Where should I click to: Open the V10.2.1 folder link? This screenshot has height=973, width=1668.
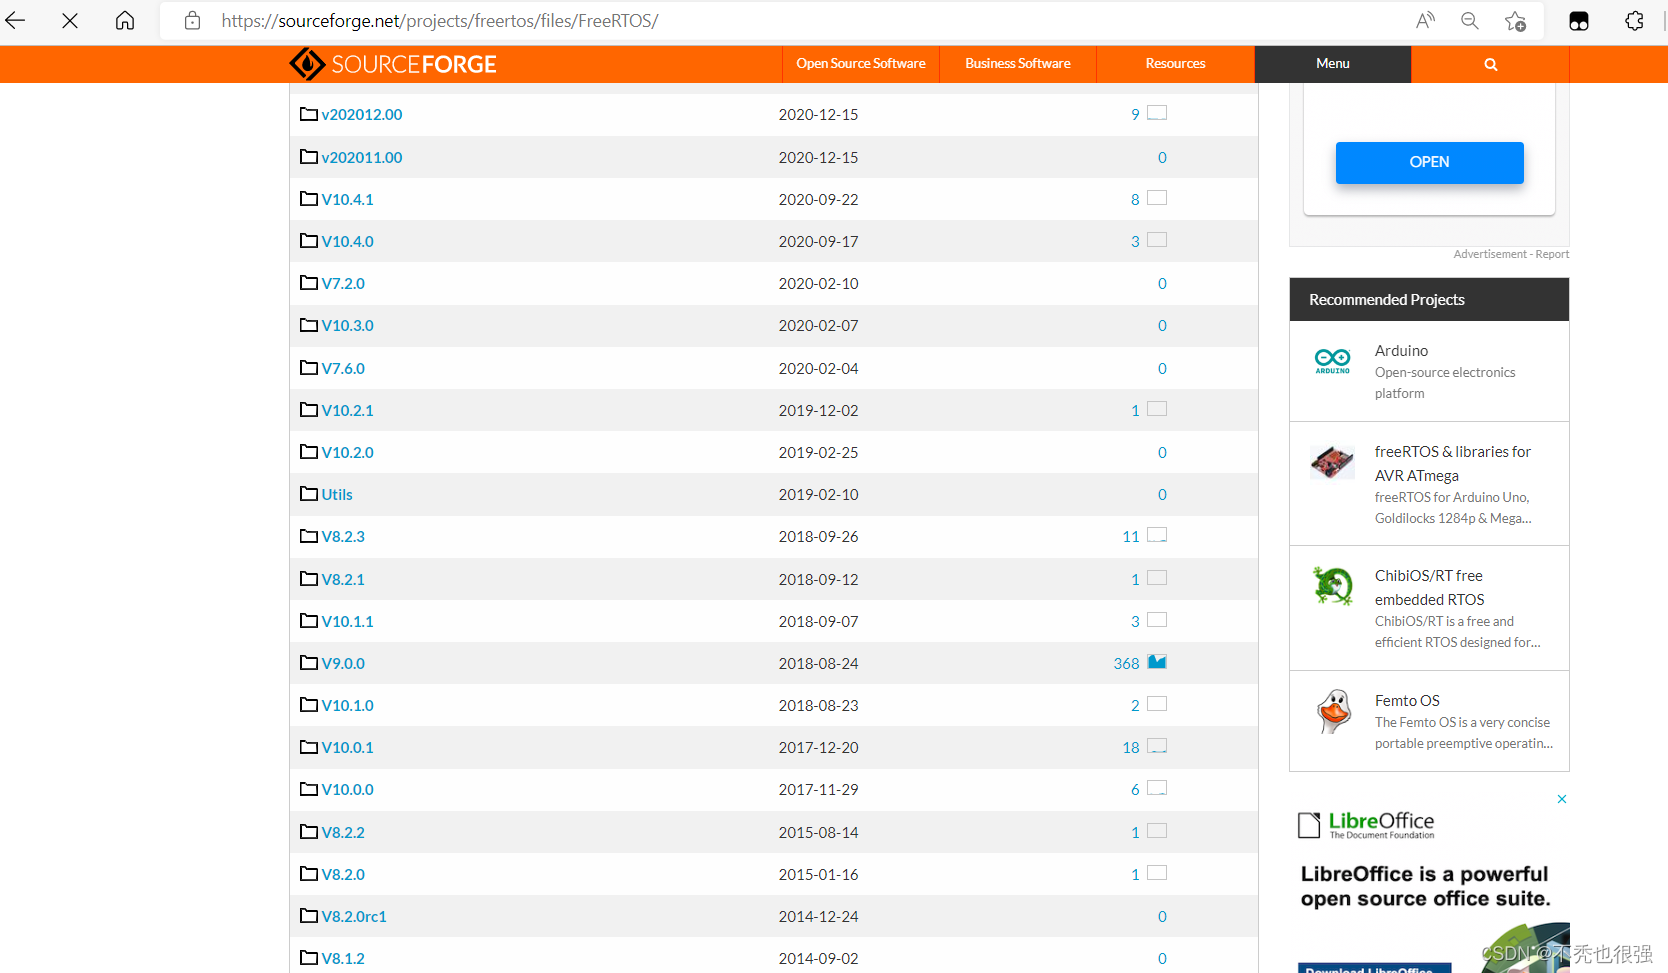click(x=347, y=410)
